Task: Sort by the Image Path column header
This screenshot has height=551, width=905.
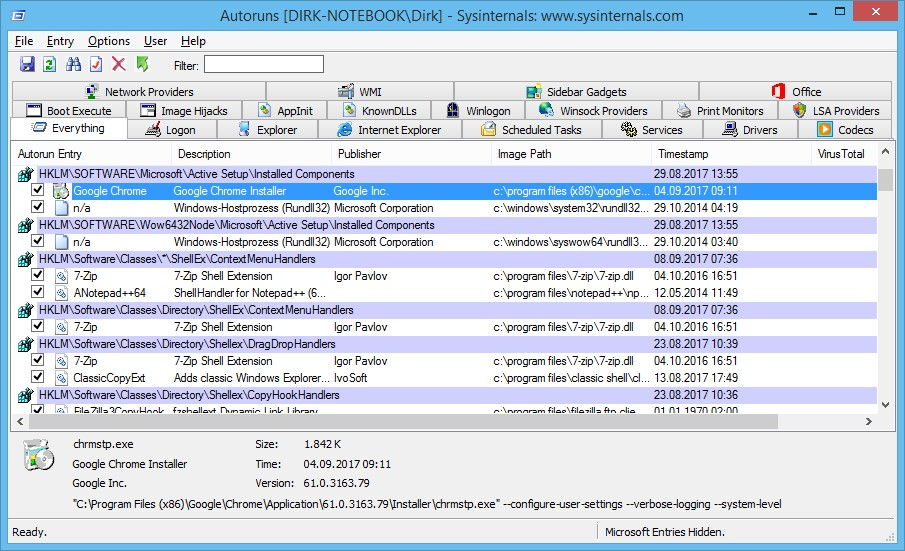Action: tap(571, 154)
